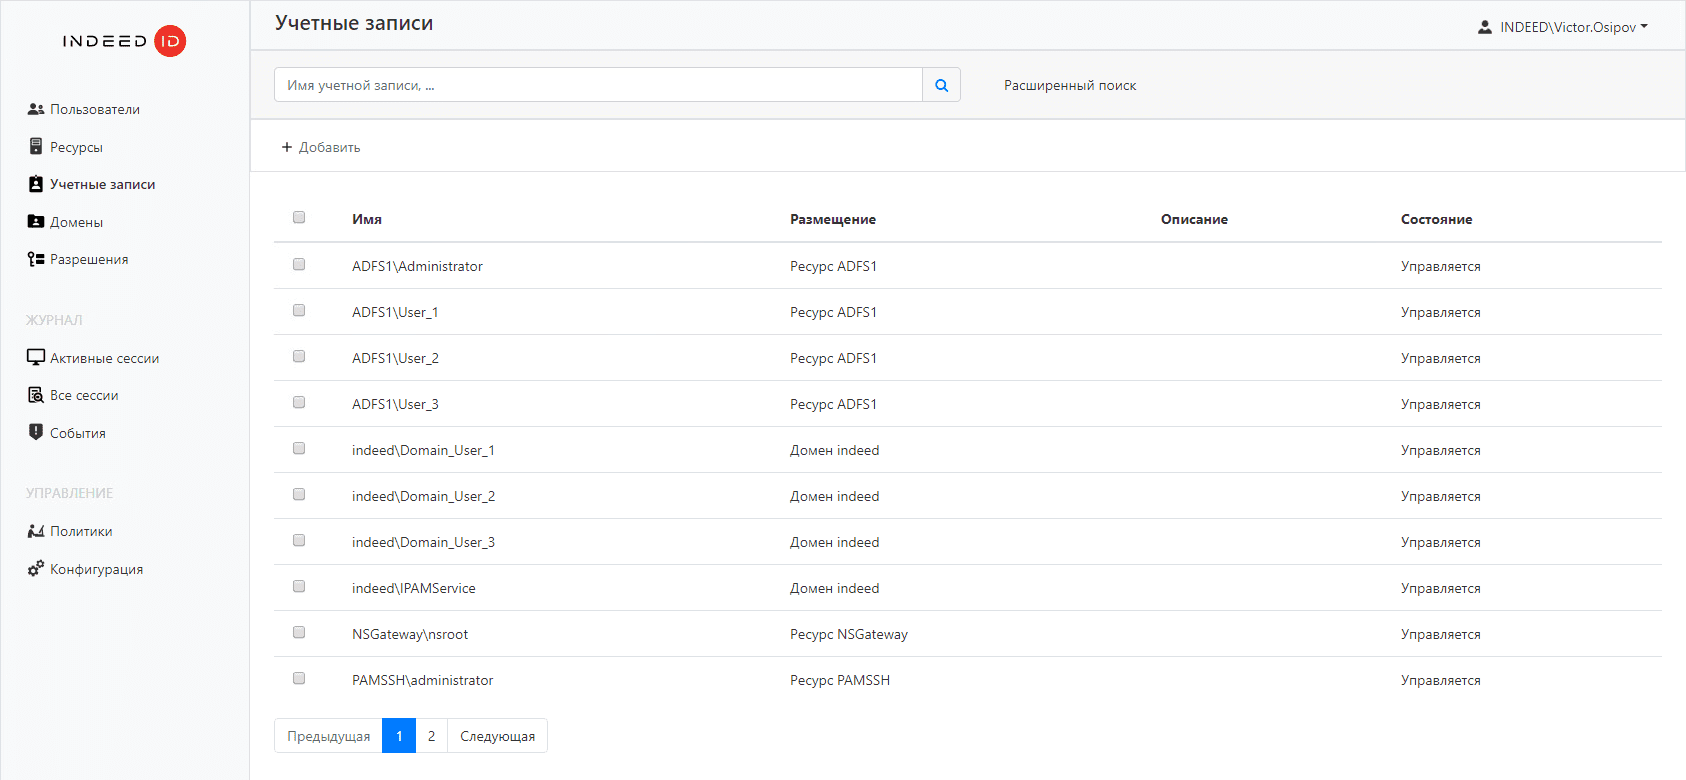Viewport: 1686px width, 780px height.
Task: Tick the checkbox for ADFS1\Administrator
Action: 299,264
